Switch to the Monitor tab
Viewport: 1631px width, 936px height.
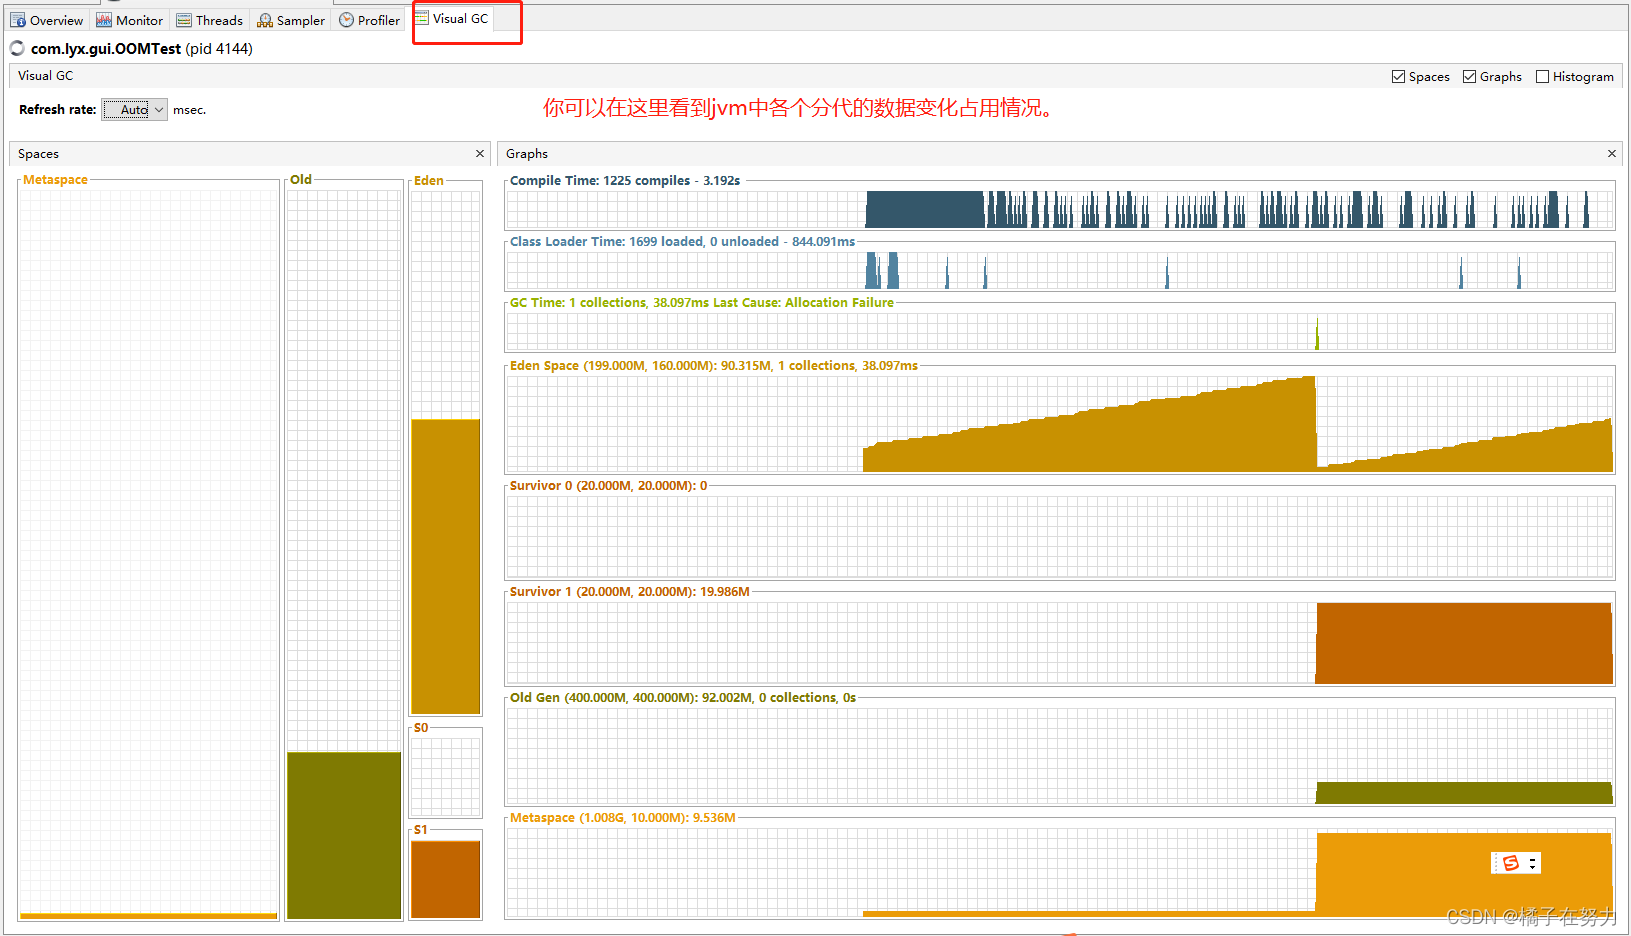click(130, 20)
